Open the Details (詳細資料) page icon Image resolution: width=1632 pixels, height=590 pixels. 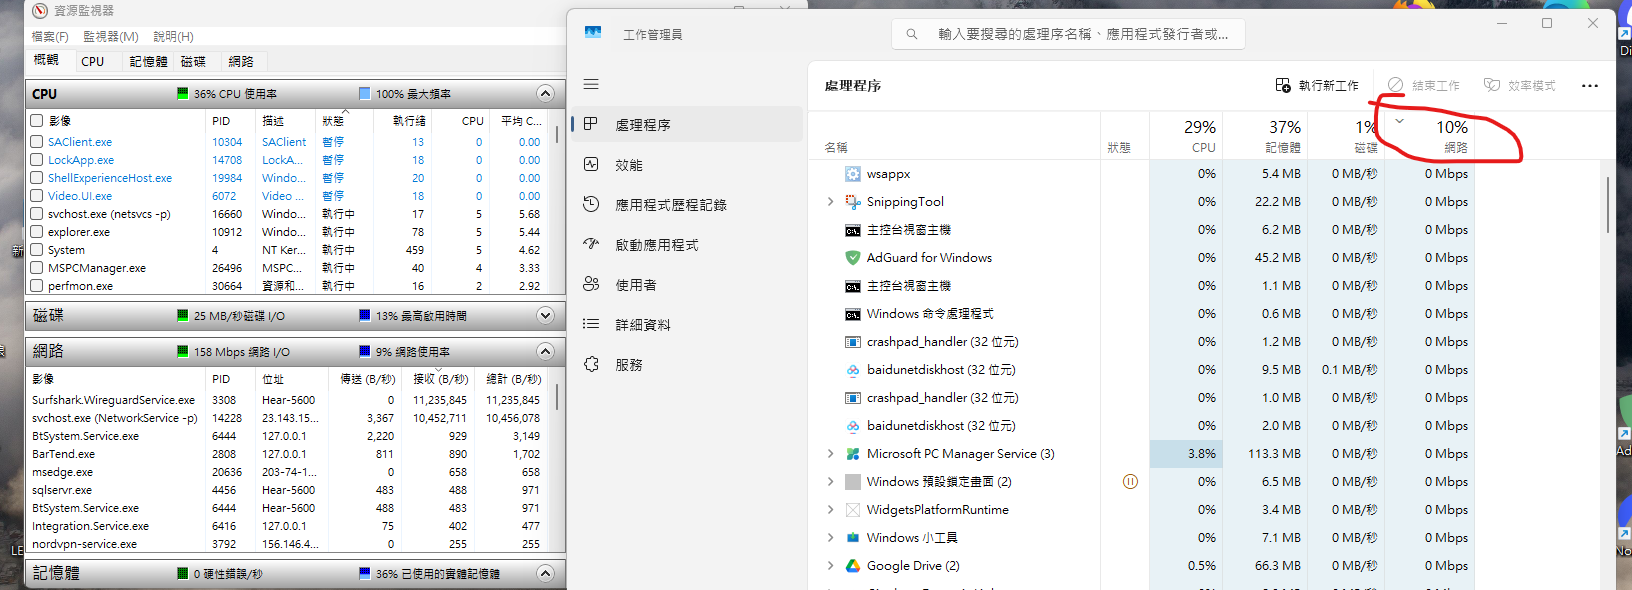pyautogui.click(x=591, y=324)
